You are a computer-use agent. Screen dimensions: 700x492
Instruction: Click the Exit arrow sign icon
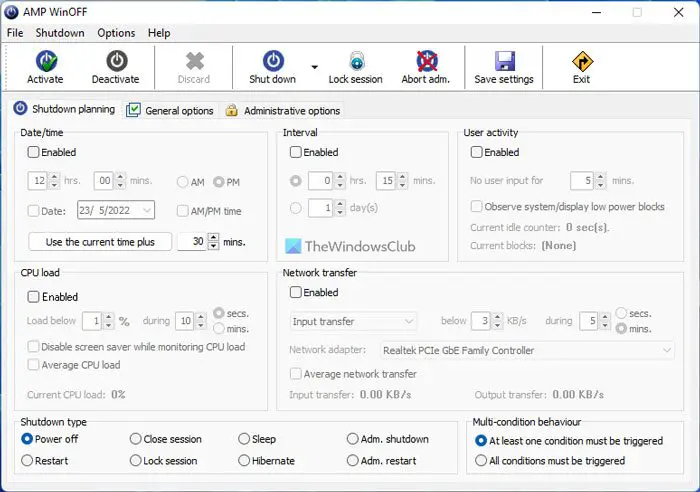[x=582, y=61]
